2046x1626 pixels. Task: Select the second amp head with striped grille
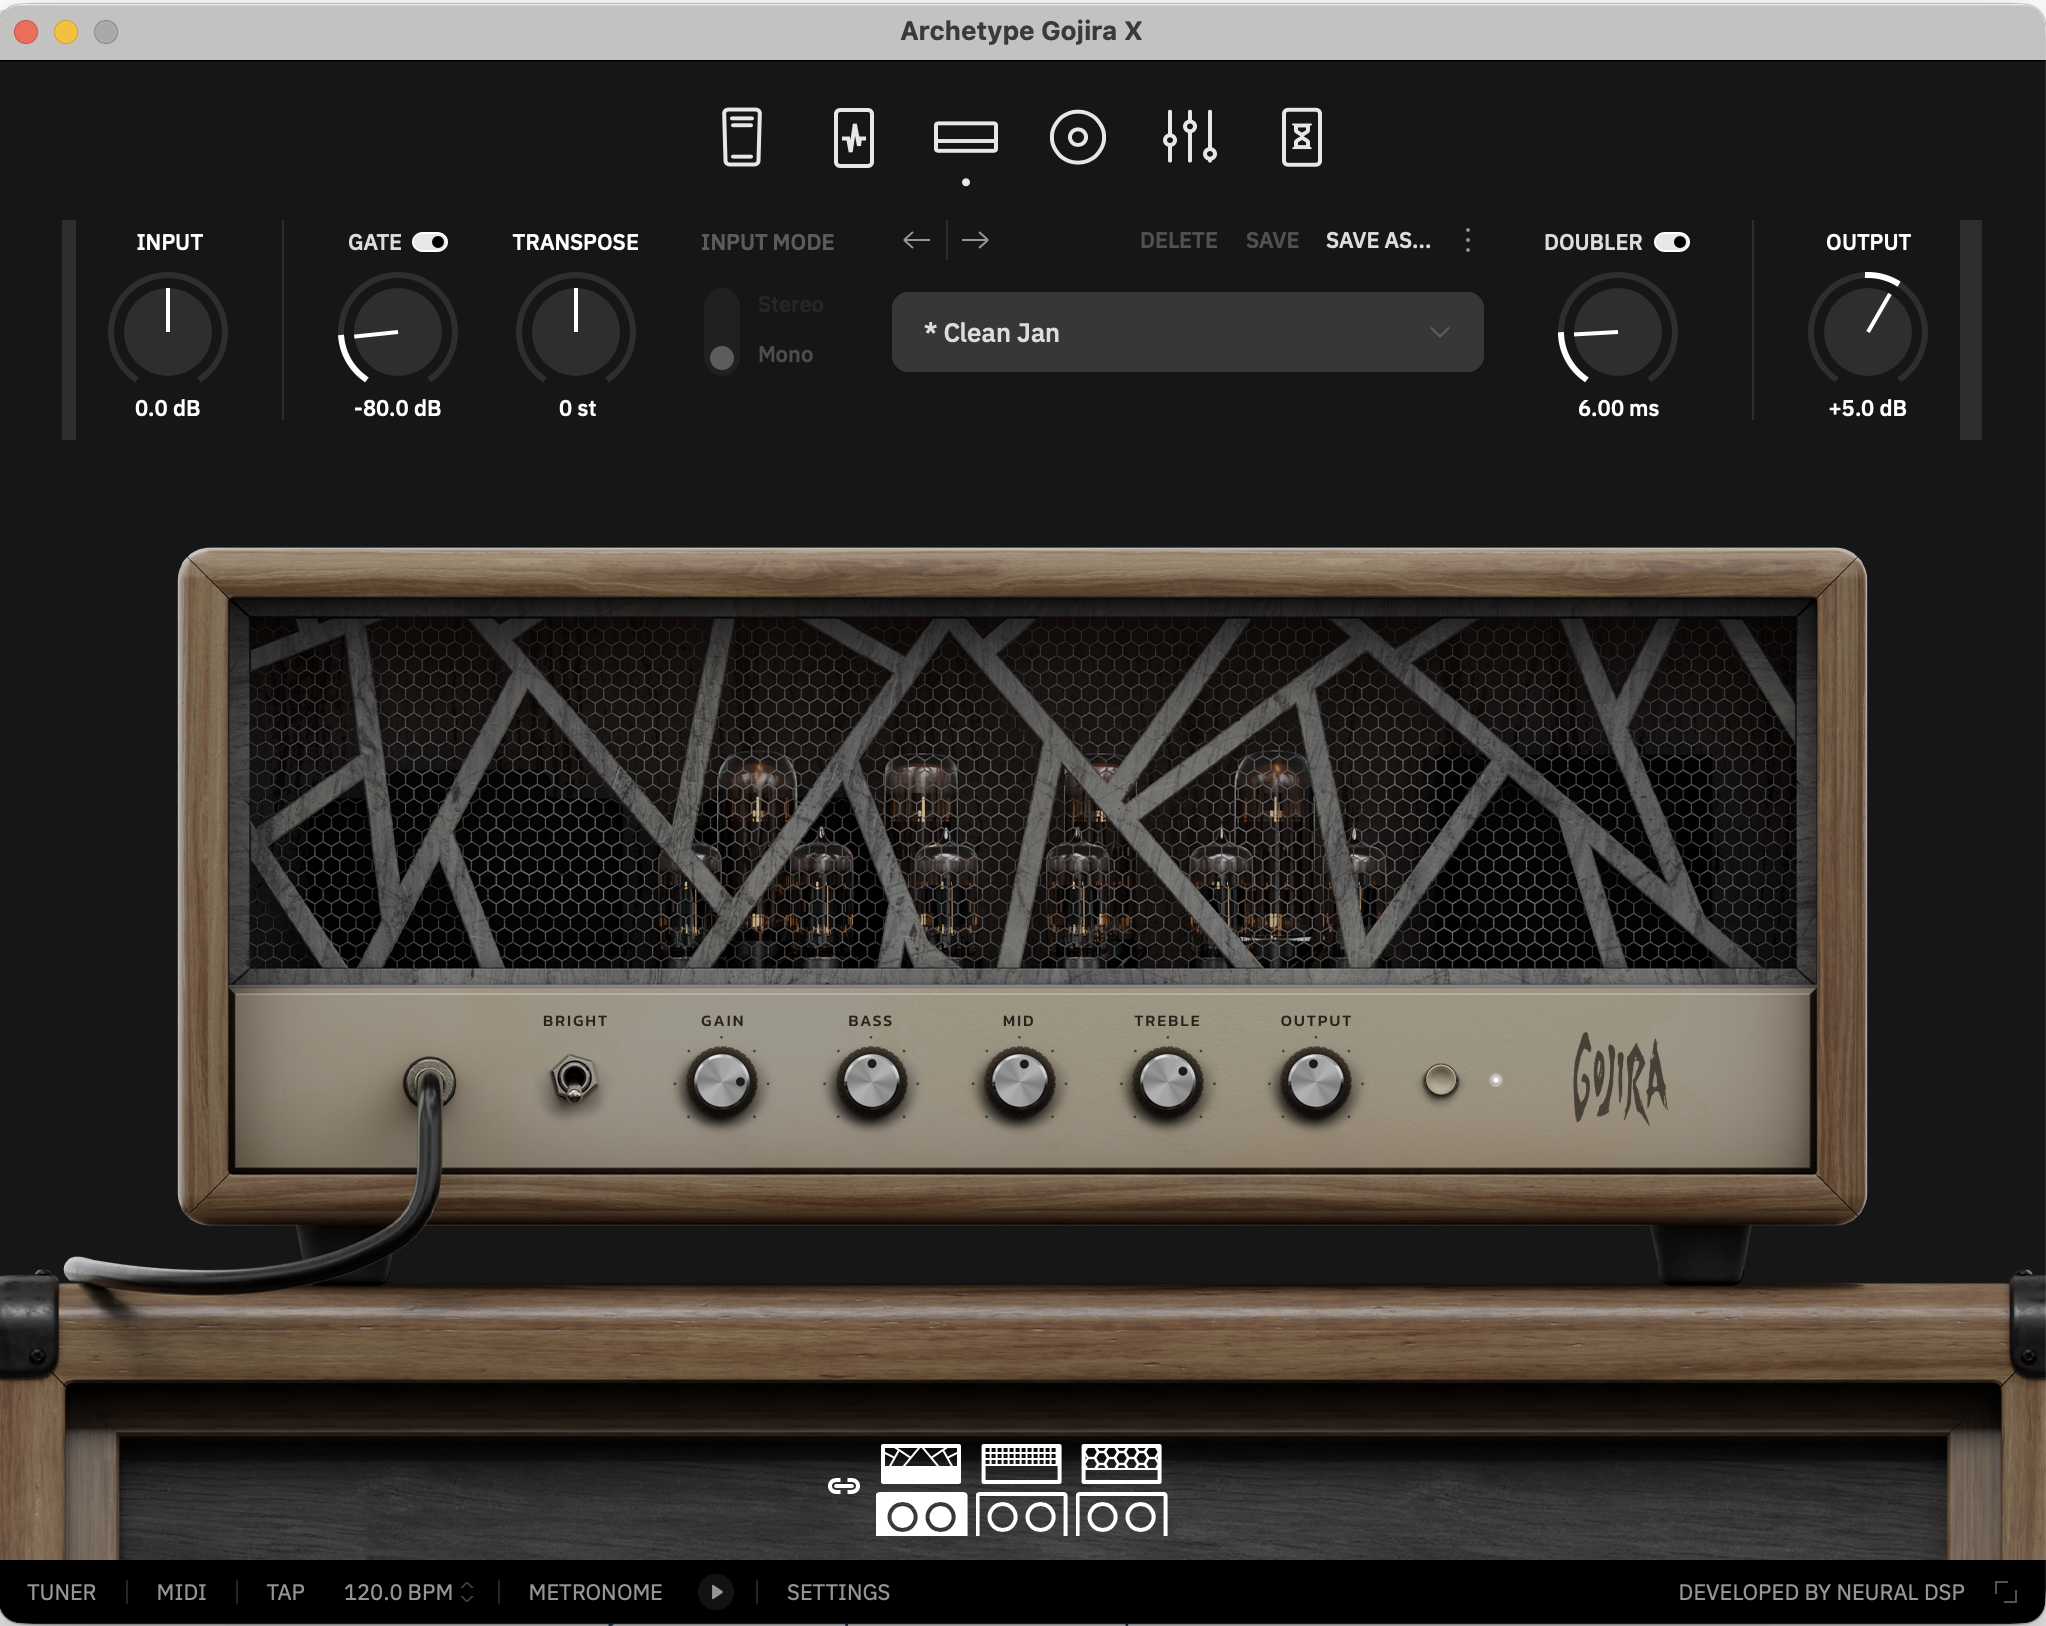click(1021, 1463)
